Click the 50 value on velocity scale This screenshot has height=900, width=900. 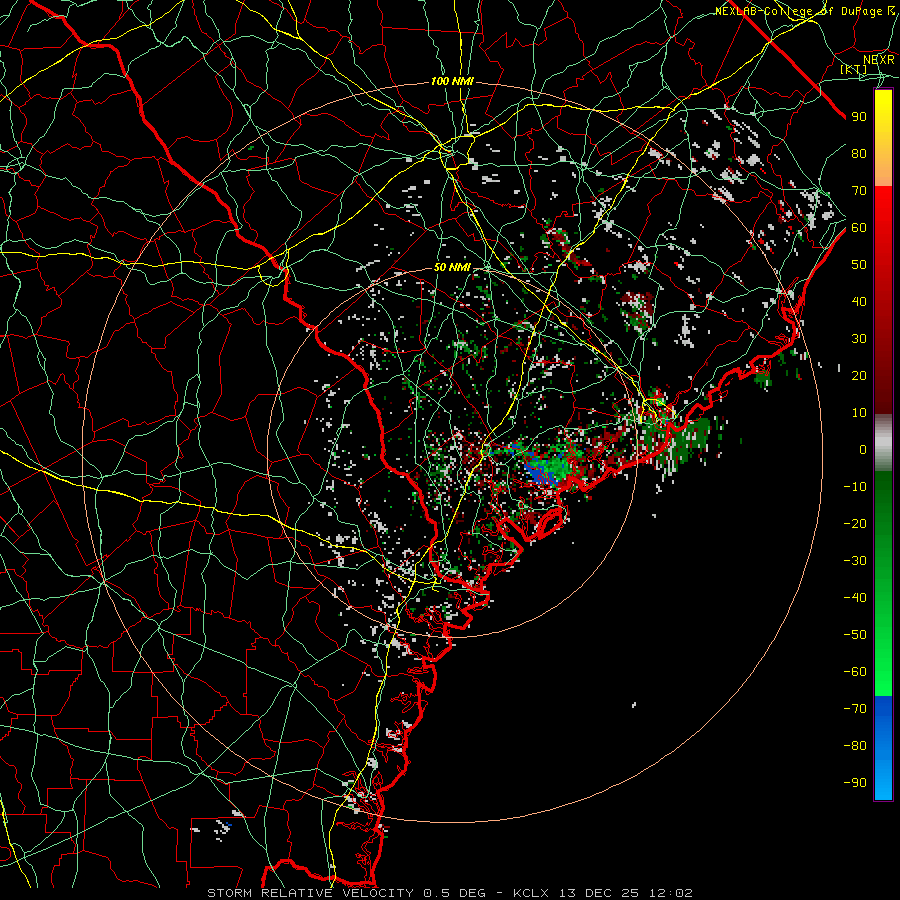coord(859,265)
